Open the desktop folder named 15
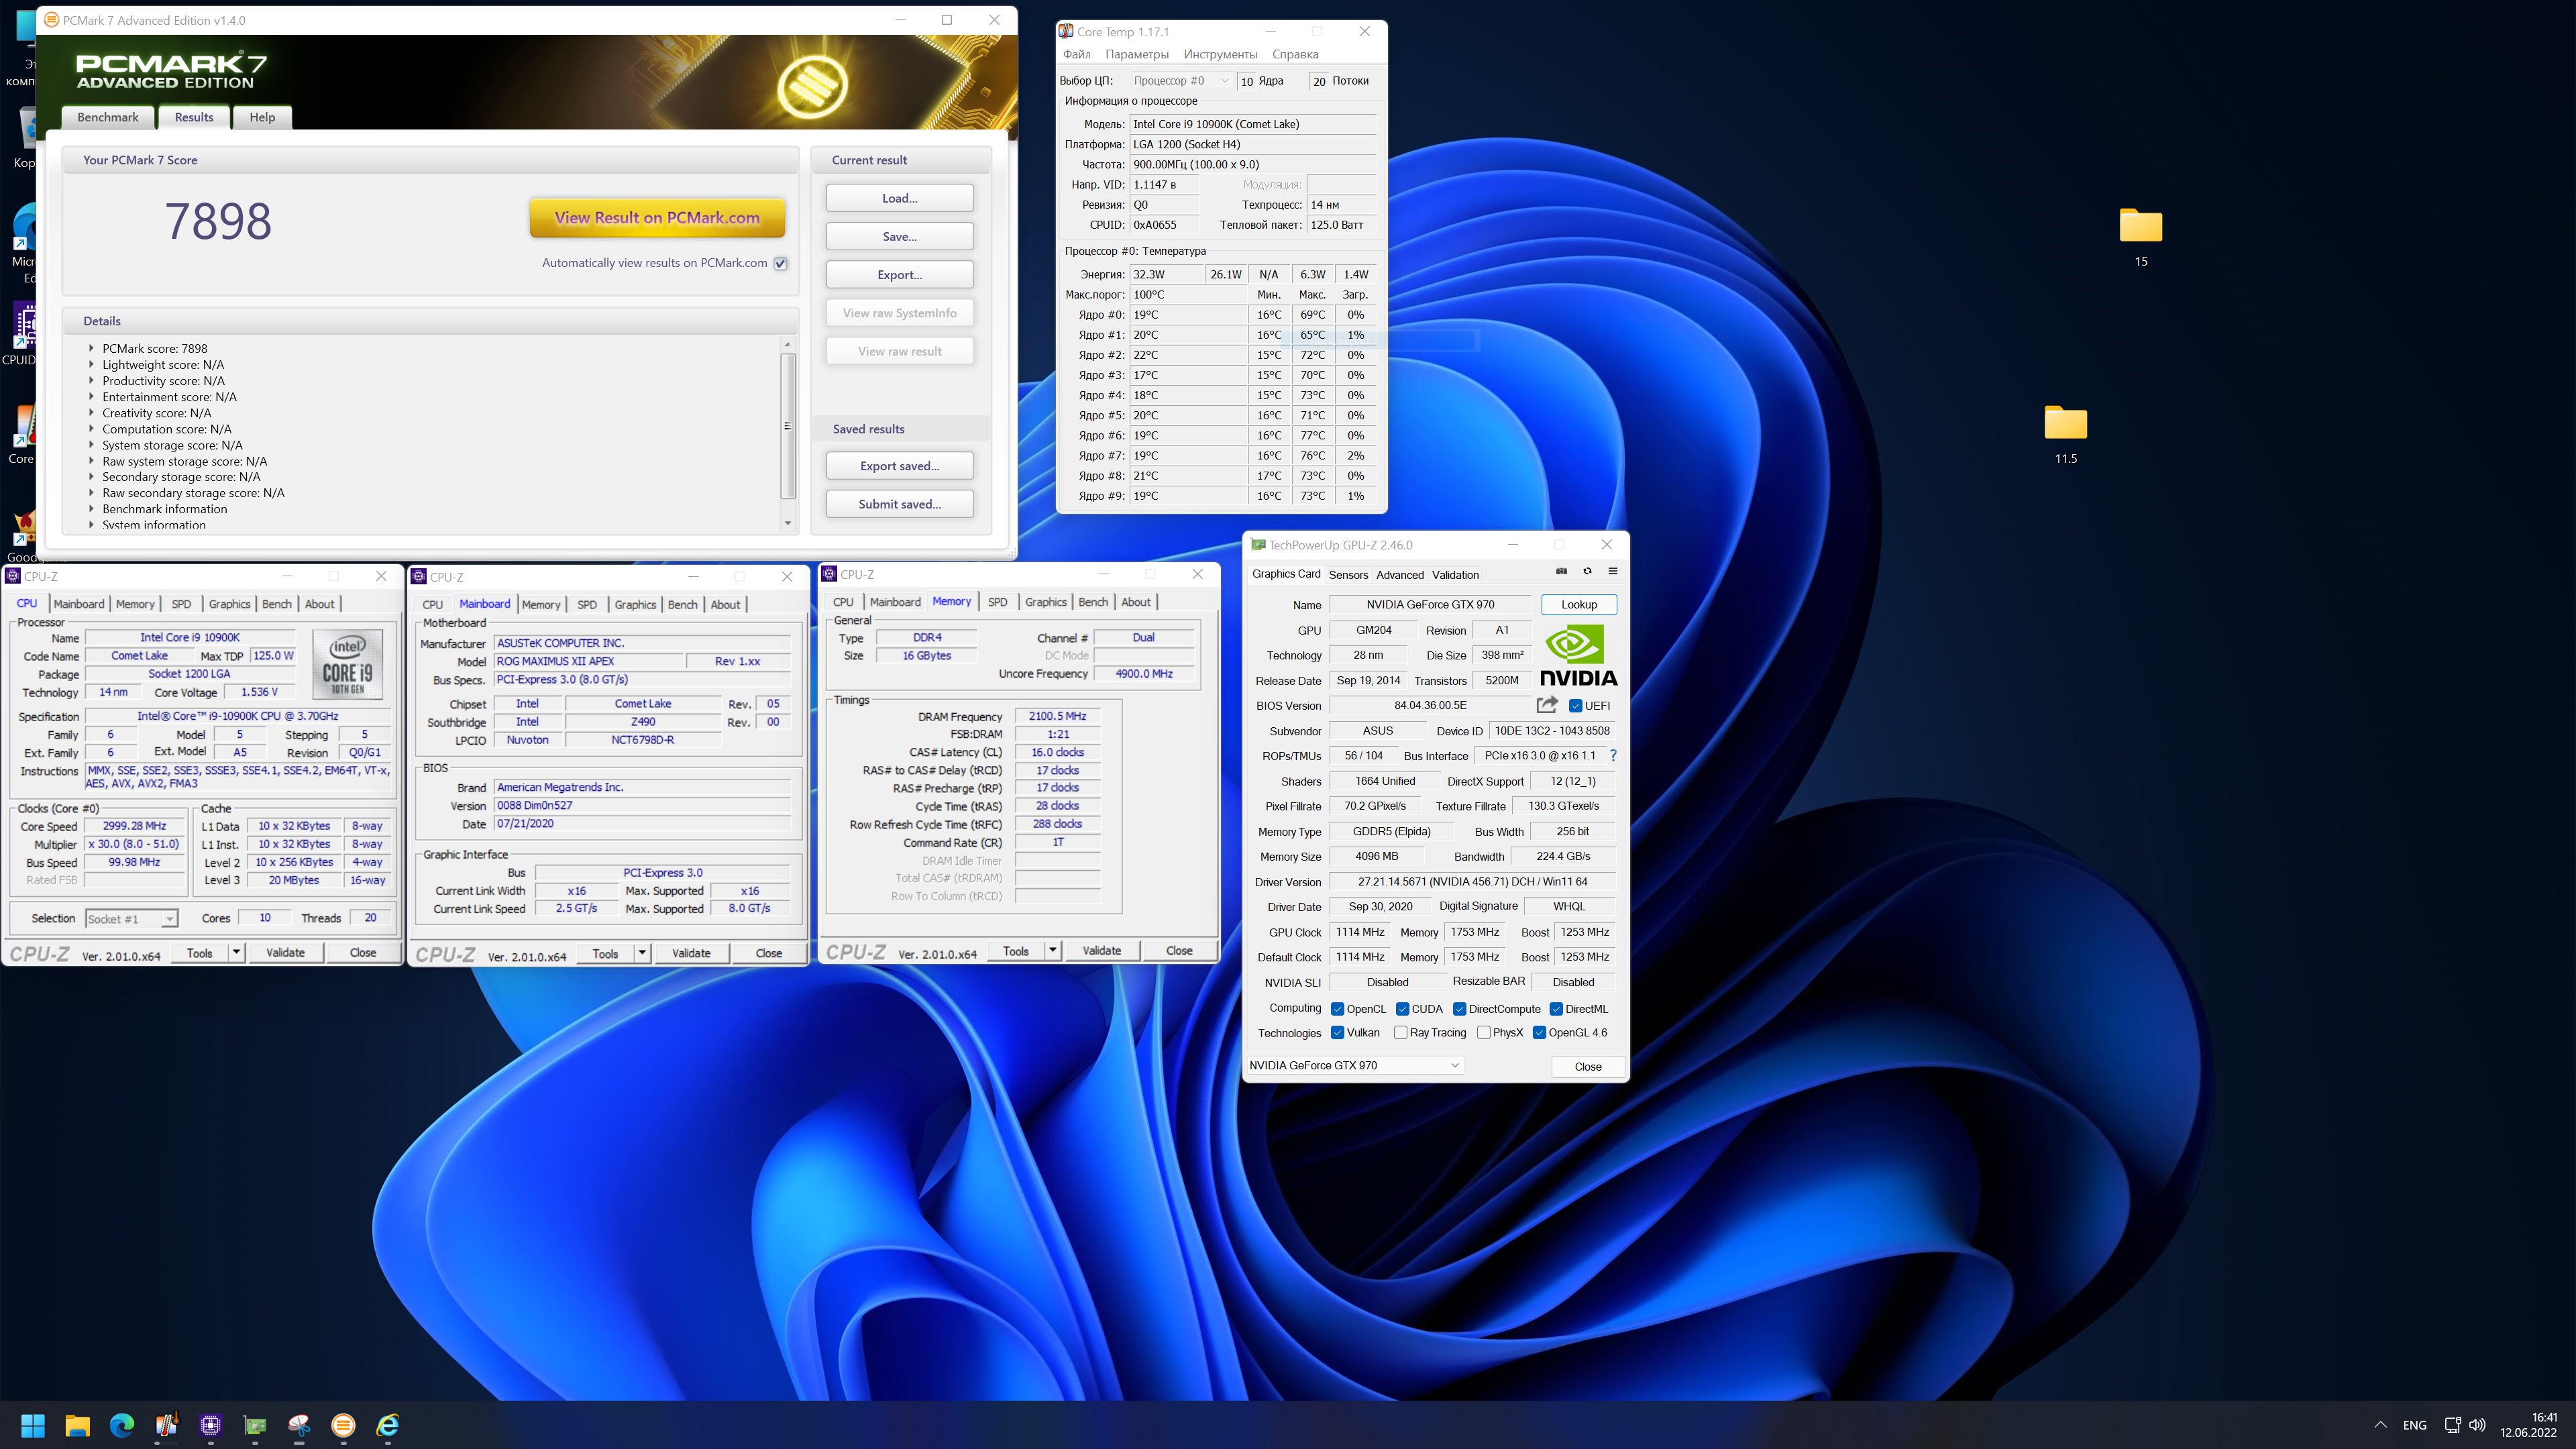This screenshot has height=1449, width=2576. [2141, 238]
